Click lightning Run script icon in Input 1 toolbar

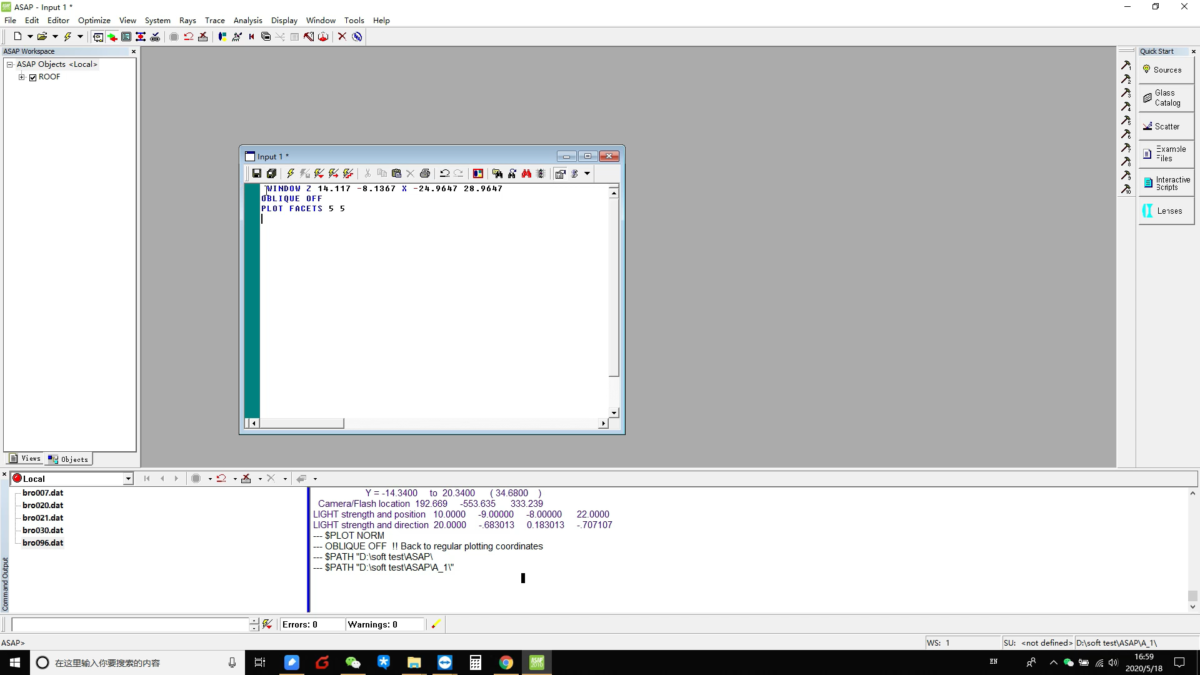coord(290,173)
